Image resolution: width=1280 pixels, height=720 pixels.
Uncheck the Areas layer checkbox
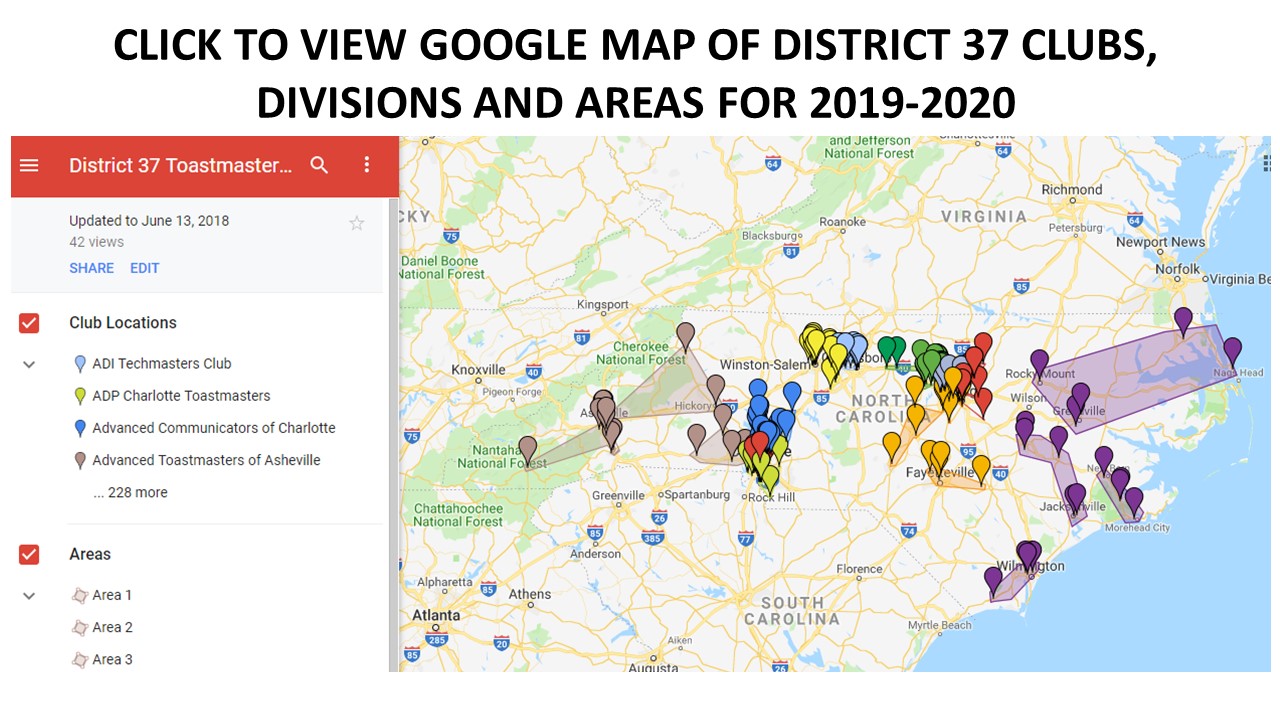29,554
